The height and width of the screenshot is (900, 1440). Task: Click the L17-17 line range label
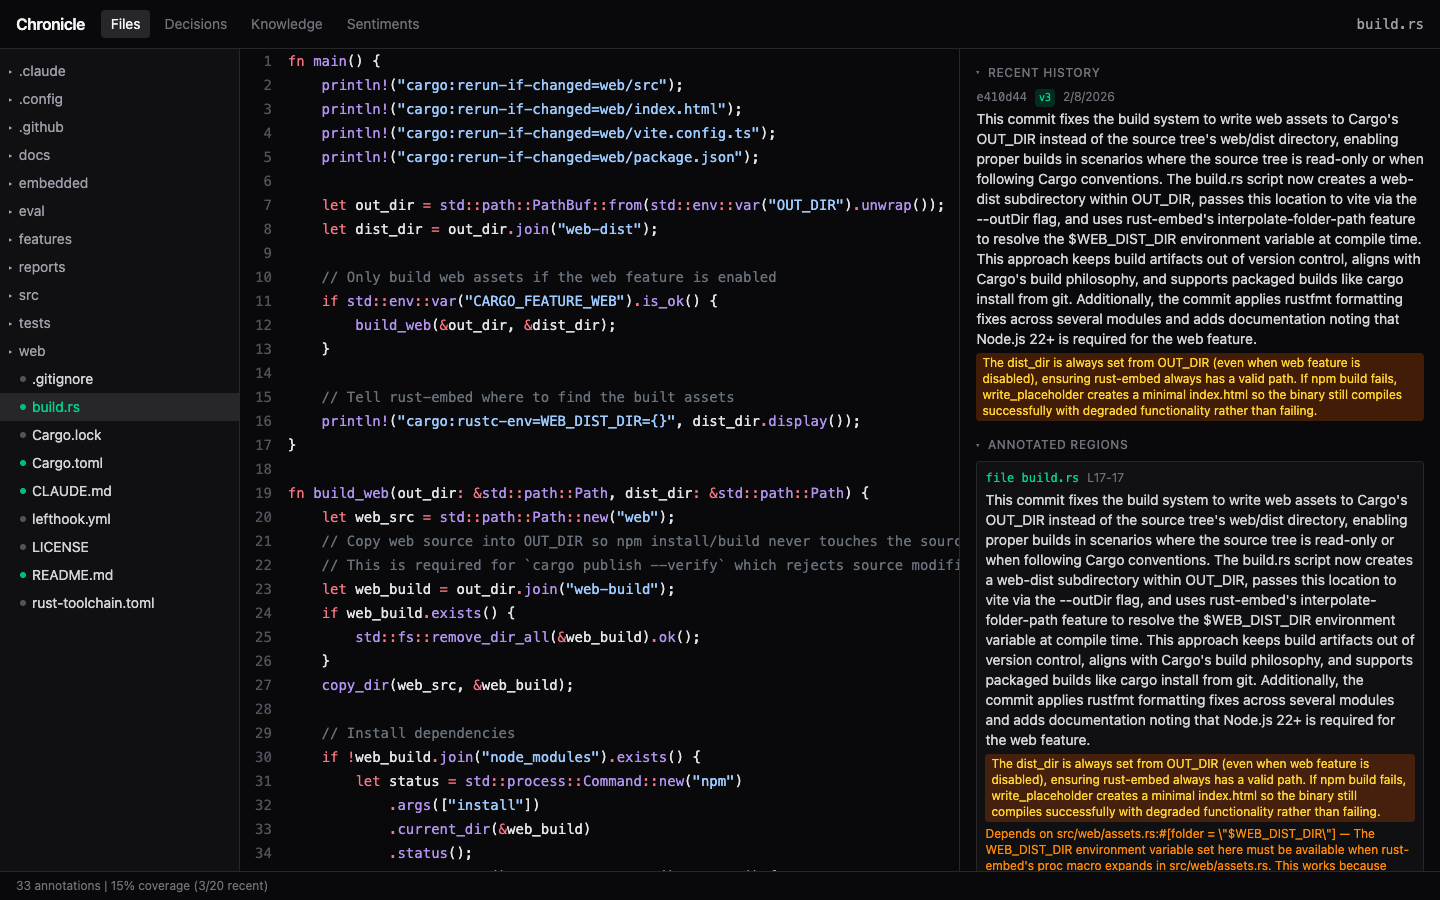pos(1105,478)
